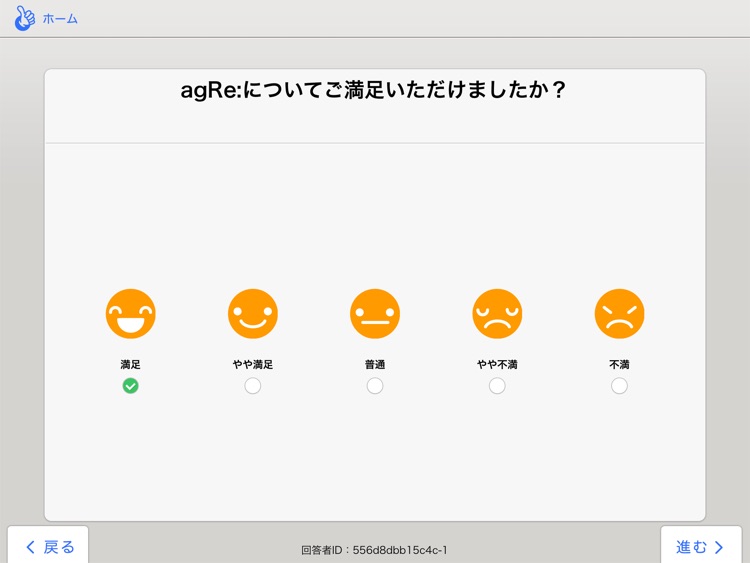This screenshot has width=750, height=563.
Task: Open the ホーム link in top bar
Action: pyautogui.click(x=60, y=19)
